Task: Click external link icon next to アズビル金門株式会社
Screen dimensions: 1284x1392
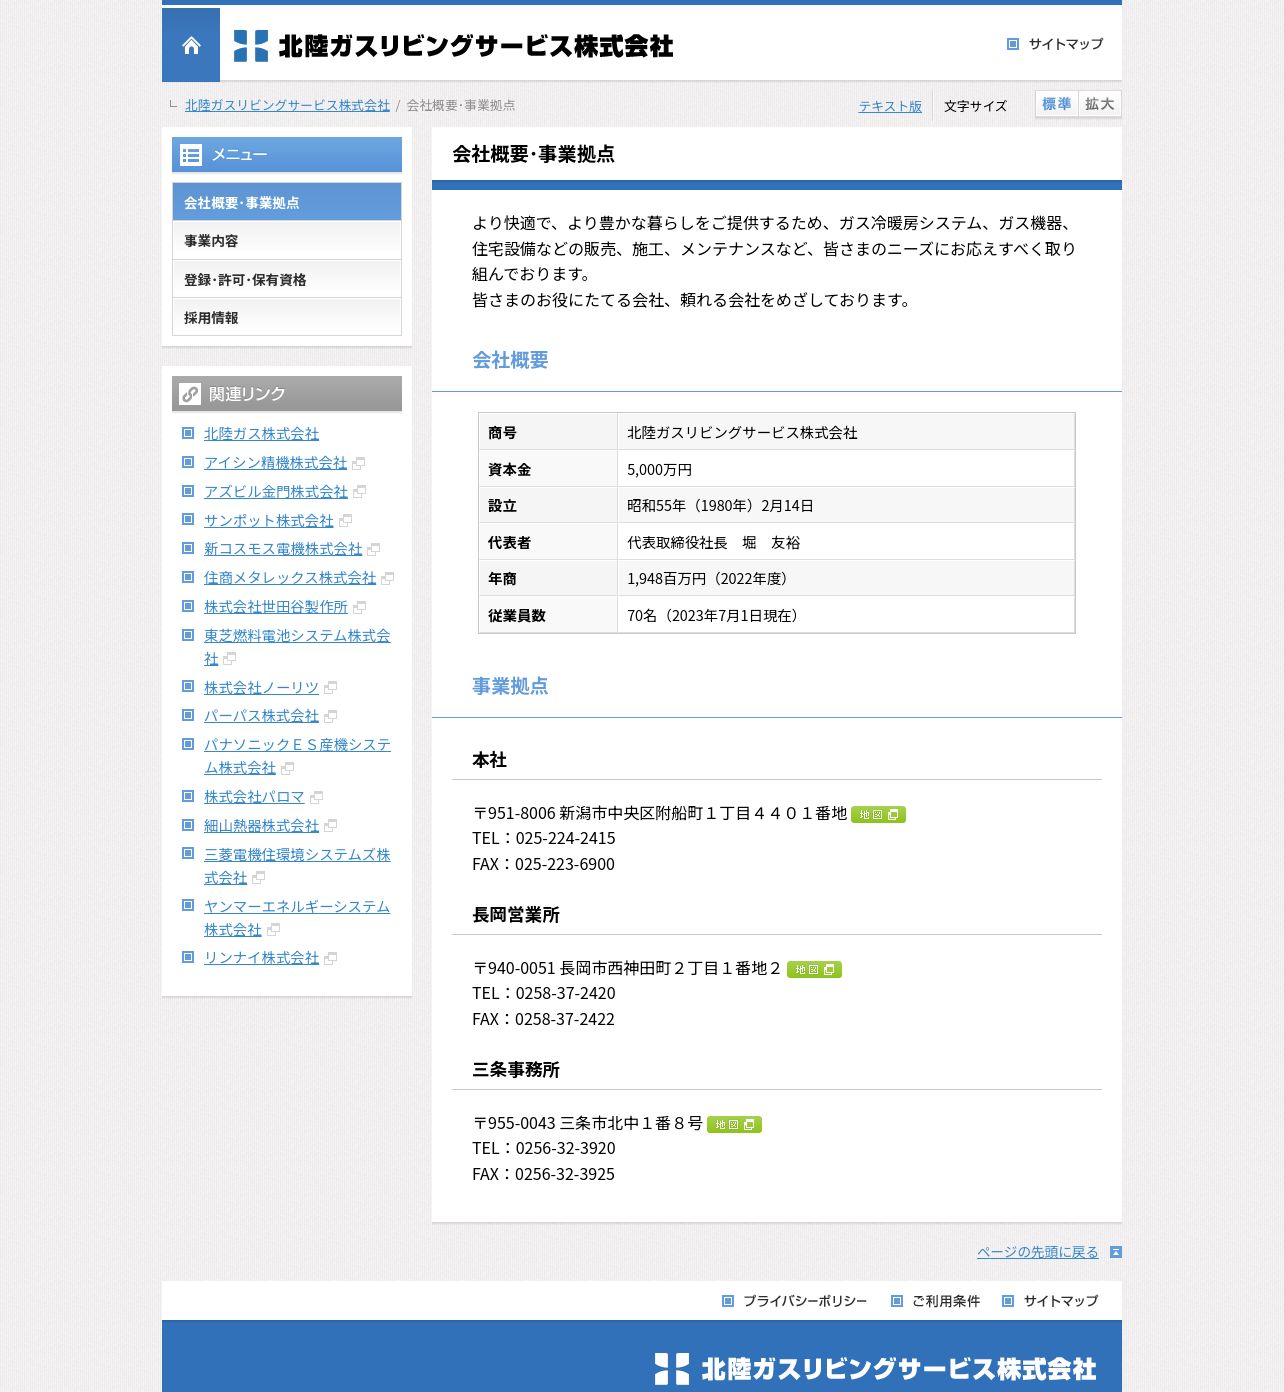Action: click(x=360, y=492)
